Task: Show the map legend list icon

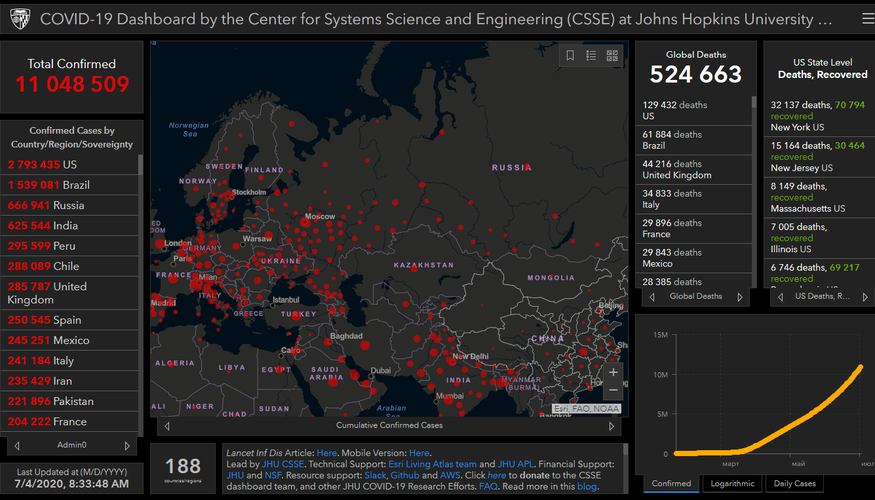Action: (x=591, y=56)
